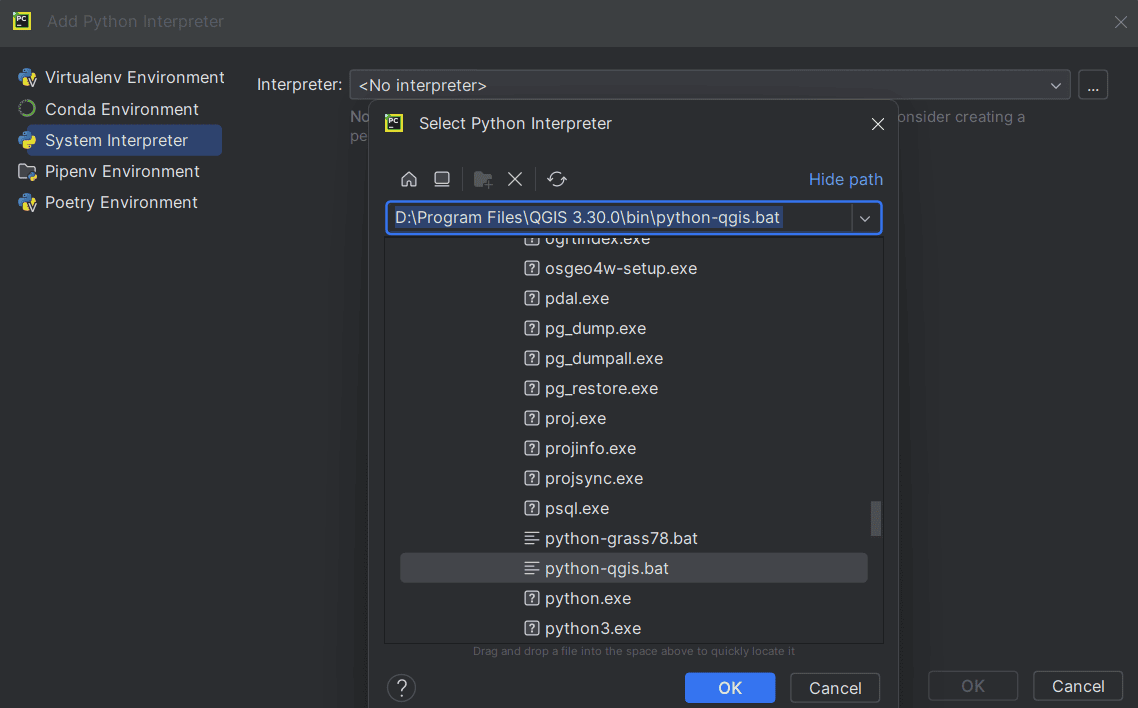The height and width of the screenshot is (708, 1138).
Task: Click file icon beside pg_dump.exe
Action: (531, 329)
